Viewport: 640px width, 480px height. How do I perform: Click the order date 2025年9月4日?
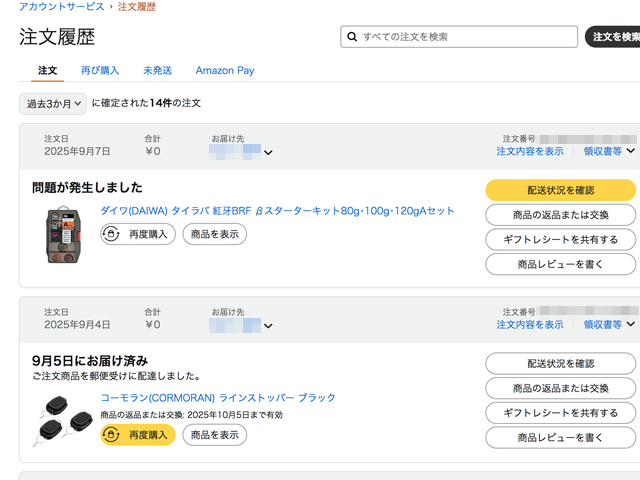tap(77, 324)
